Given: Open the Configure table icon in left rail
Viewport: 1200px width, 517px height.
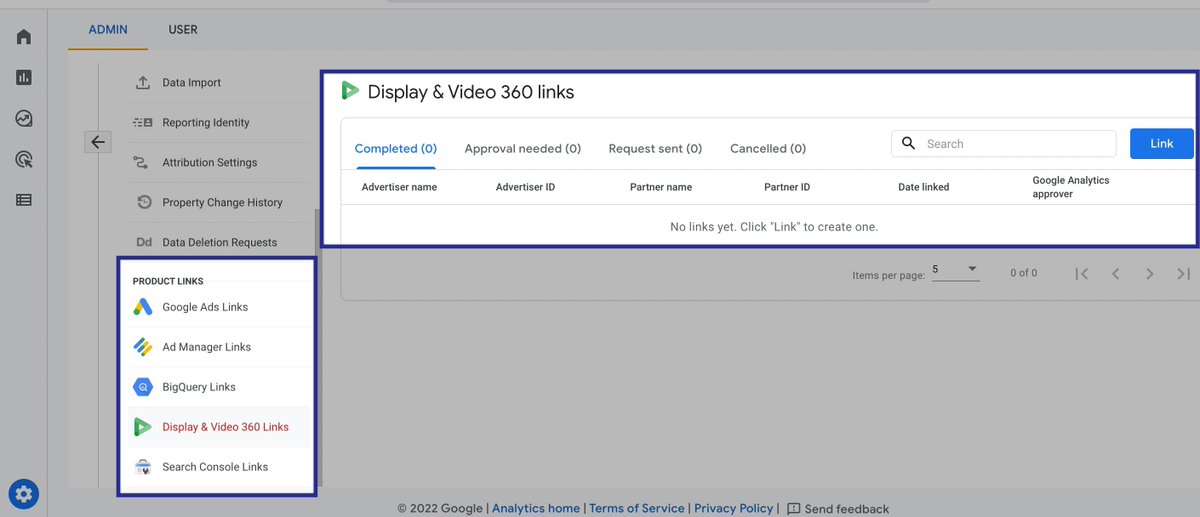Looking at the screenshot, I should [24, 200].
